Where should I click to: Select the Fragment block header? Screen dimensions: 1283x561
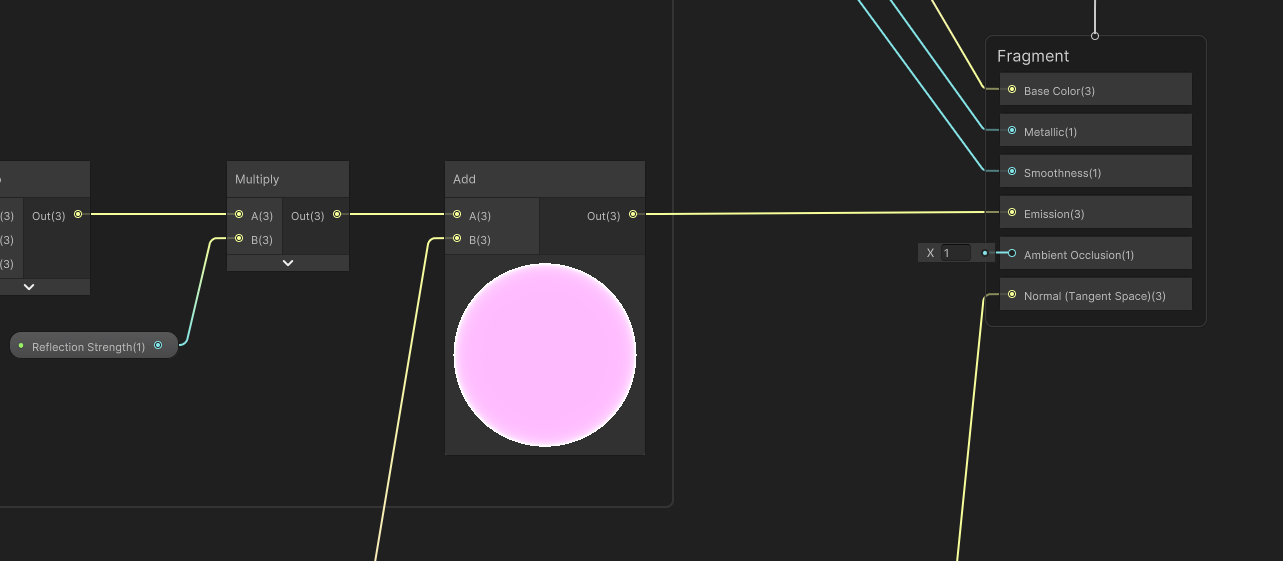click(1033, 57)
